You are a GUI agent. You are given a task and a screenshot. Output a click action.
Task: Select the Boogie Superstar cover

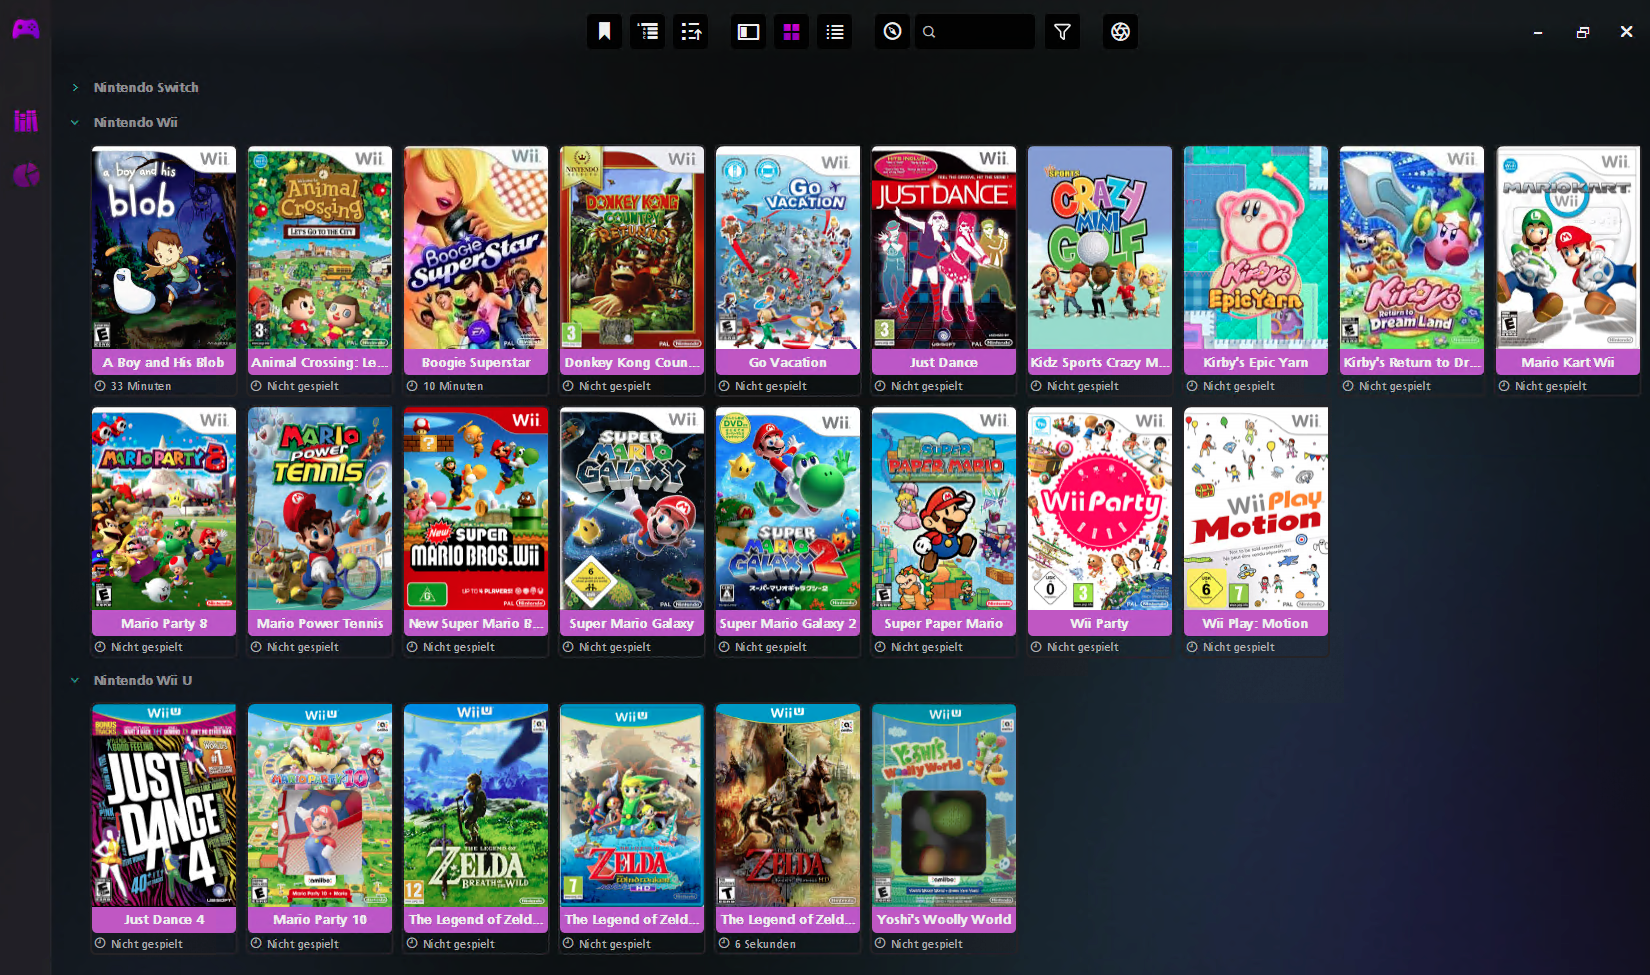pos(476,248)
